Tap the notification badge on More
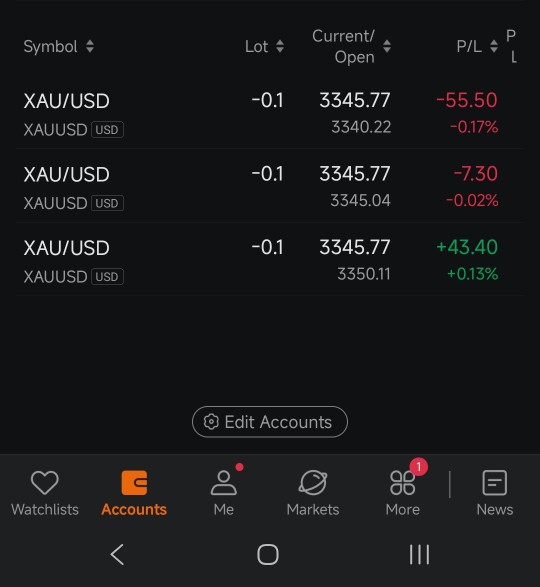The height and width of the screenshot is (587, 540). coord(419,467)
